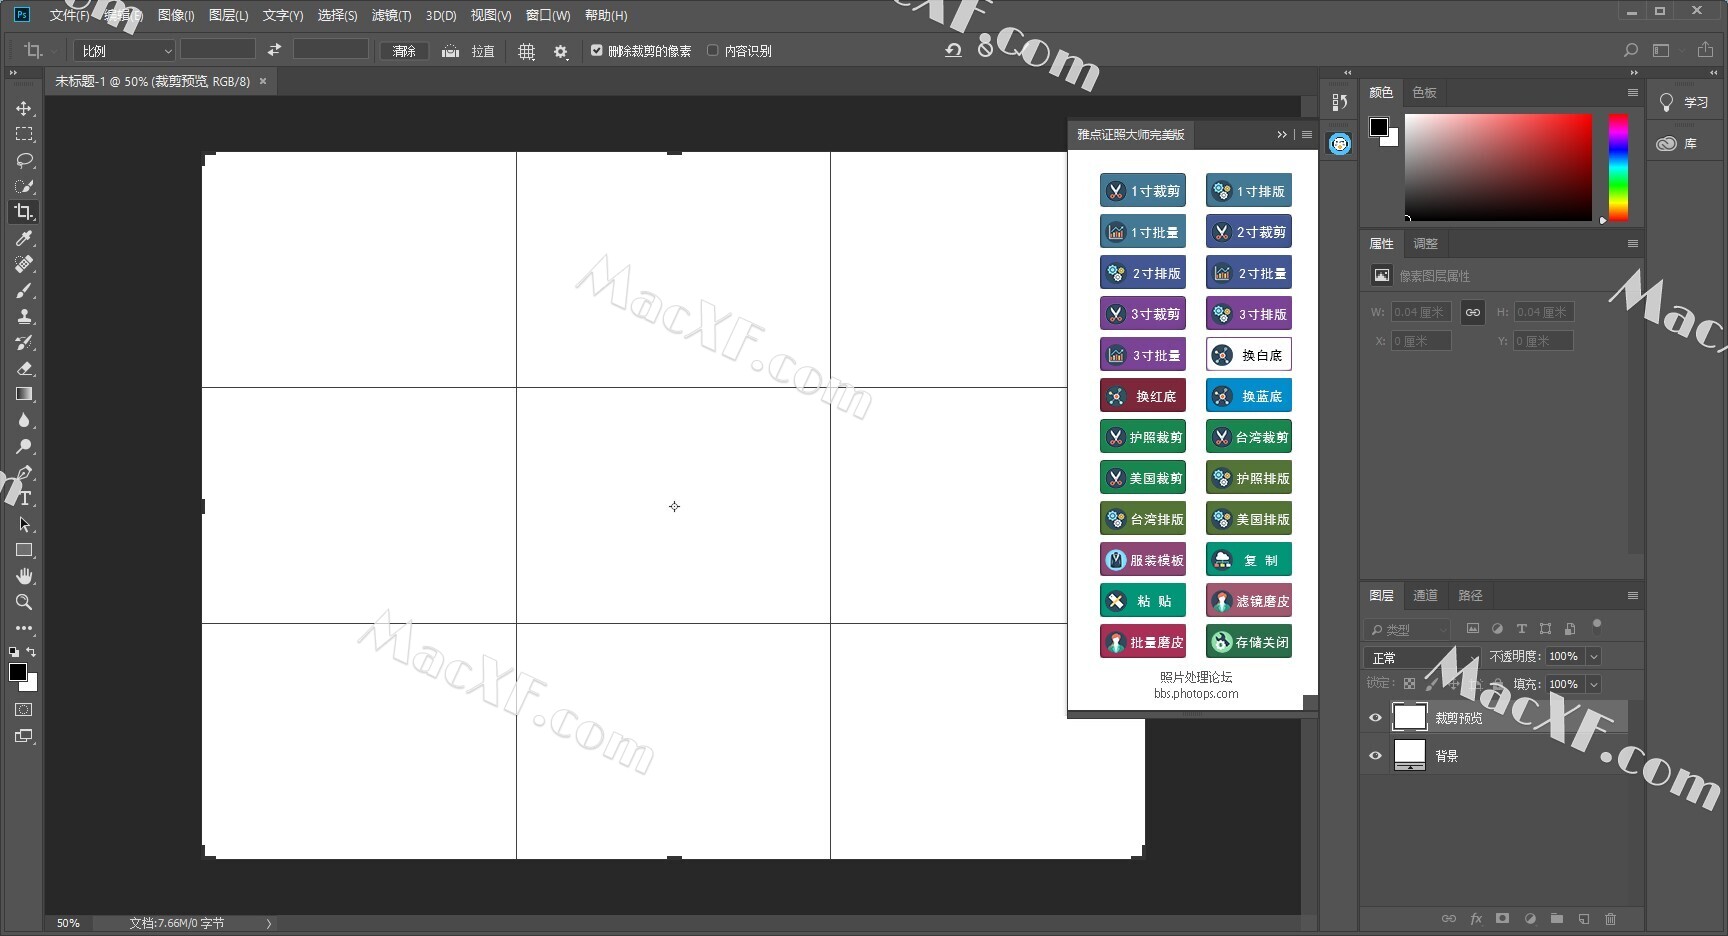1728x936 pixels.
Task: Select the Quick Selection tool
Action: tap(24, 186)
